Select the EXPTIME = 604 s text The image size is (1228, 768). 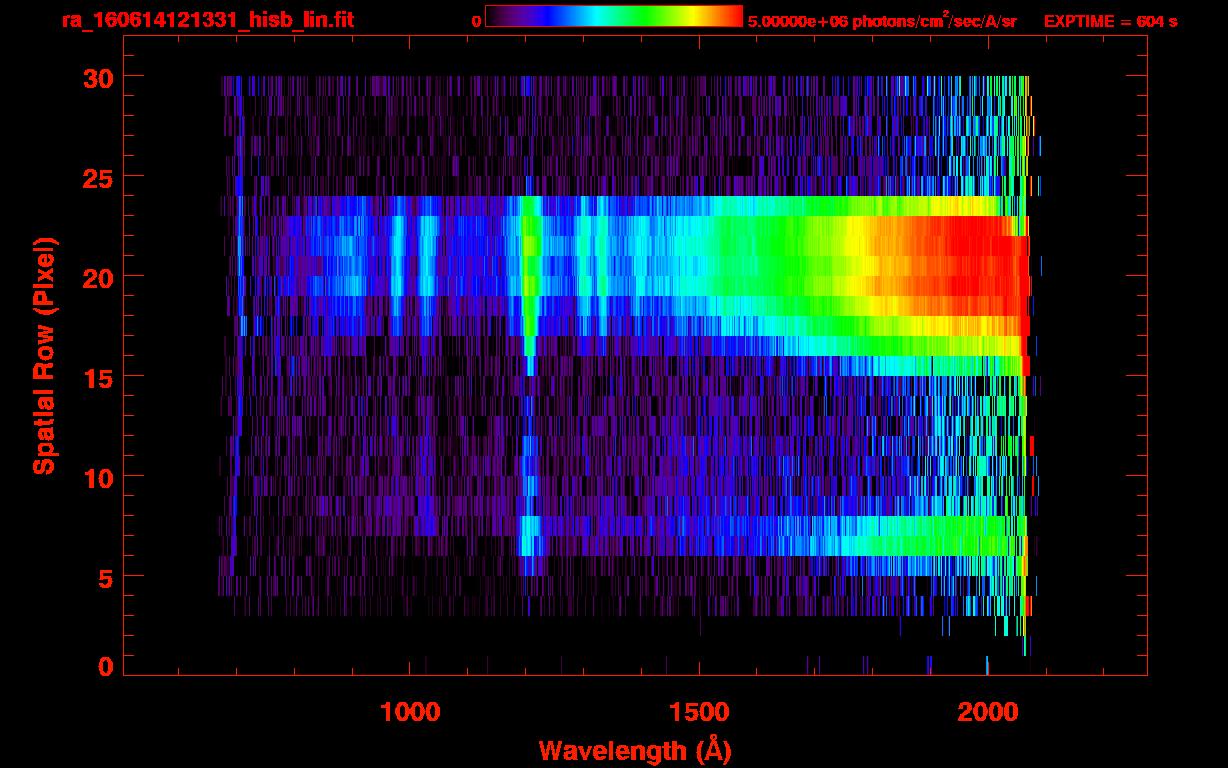(1110, 21)
